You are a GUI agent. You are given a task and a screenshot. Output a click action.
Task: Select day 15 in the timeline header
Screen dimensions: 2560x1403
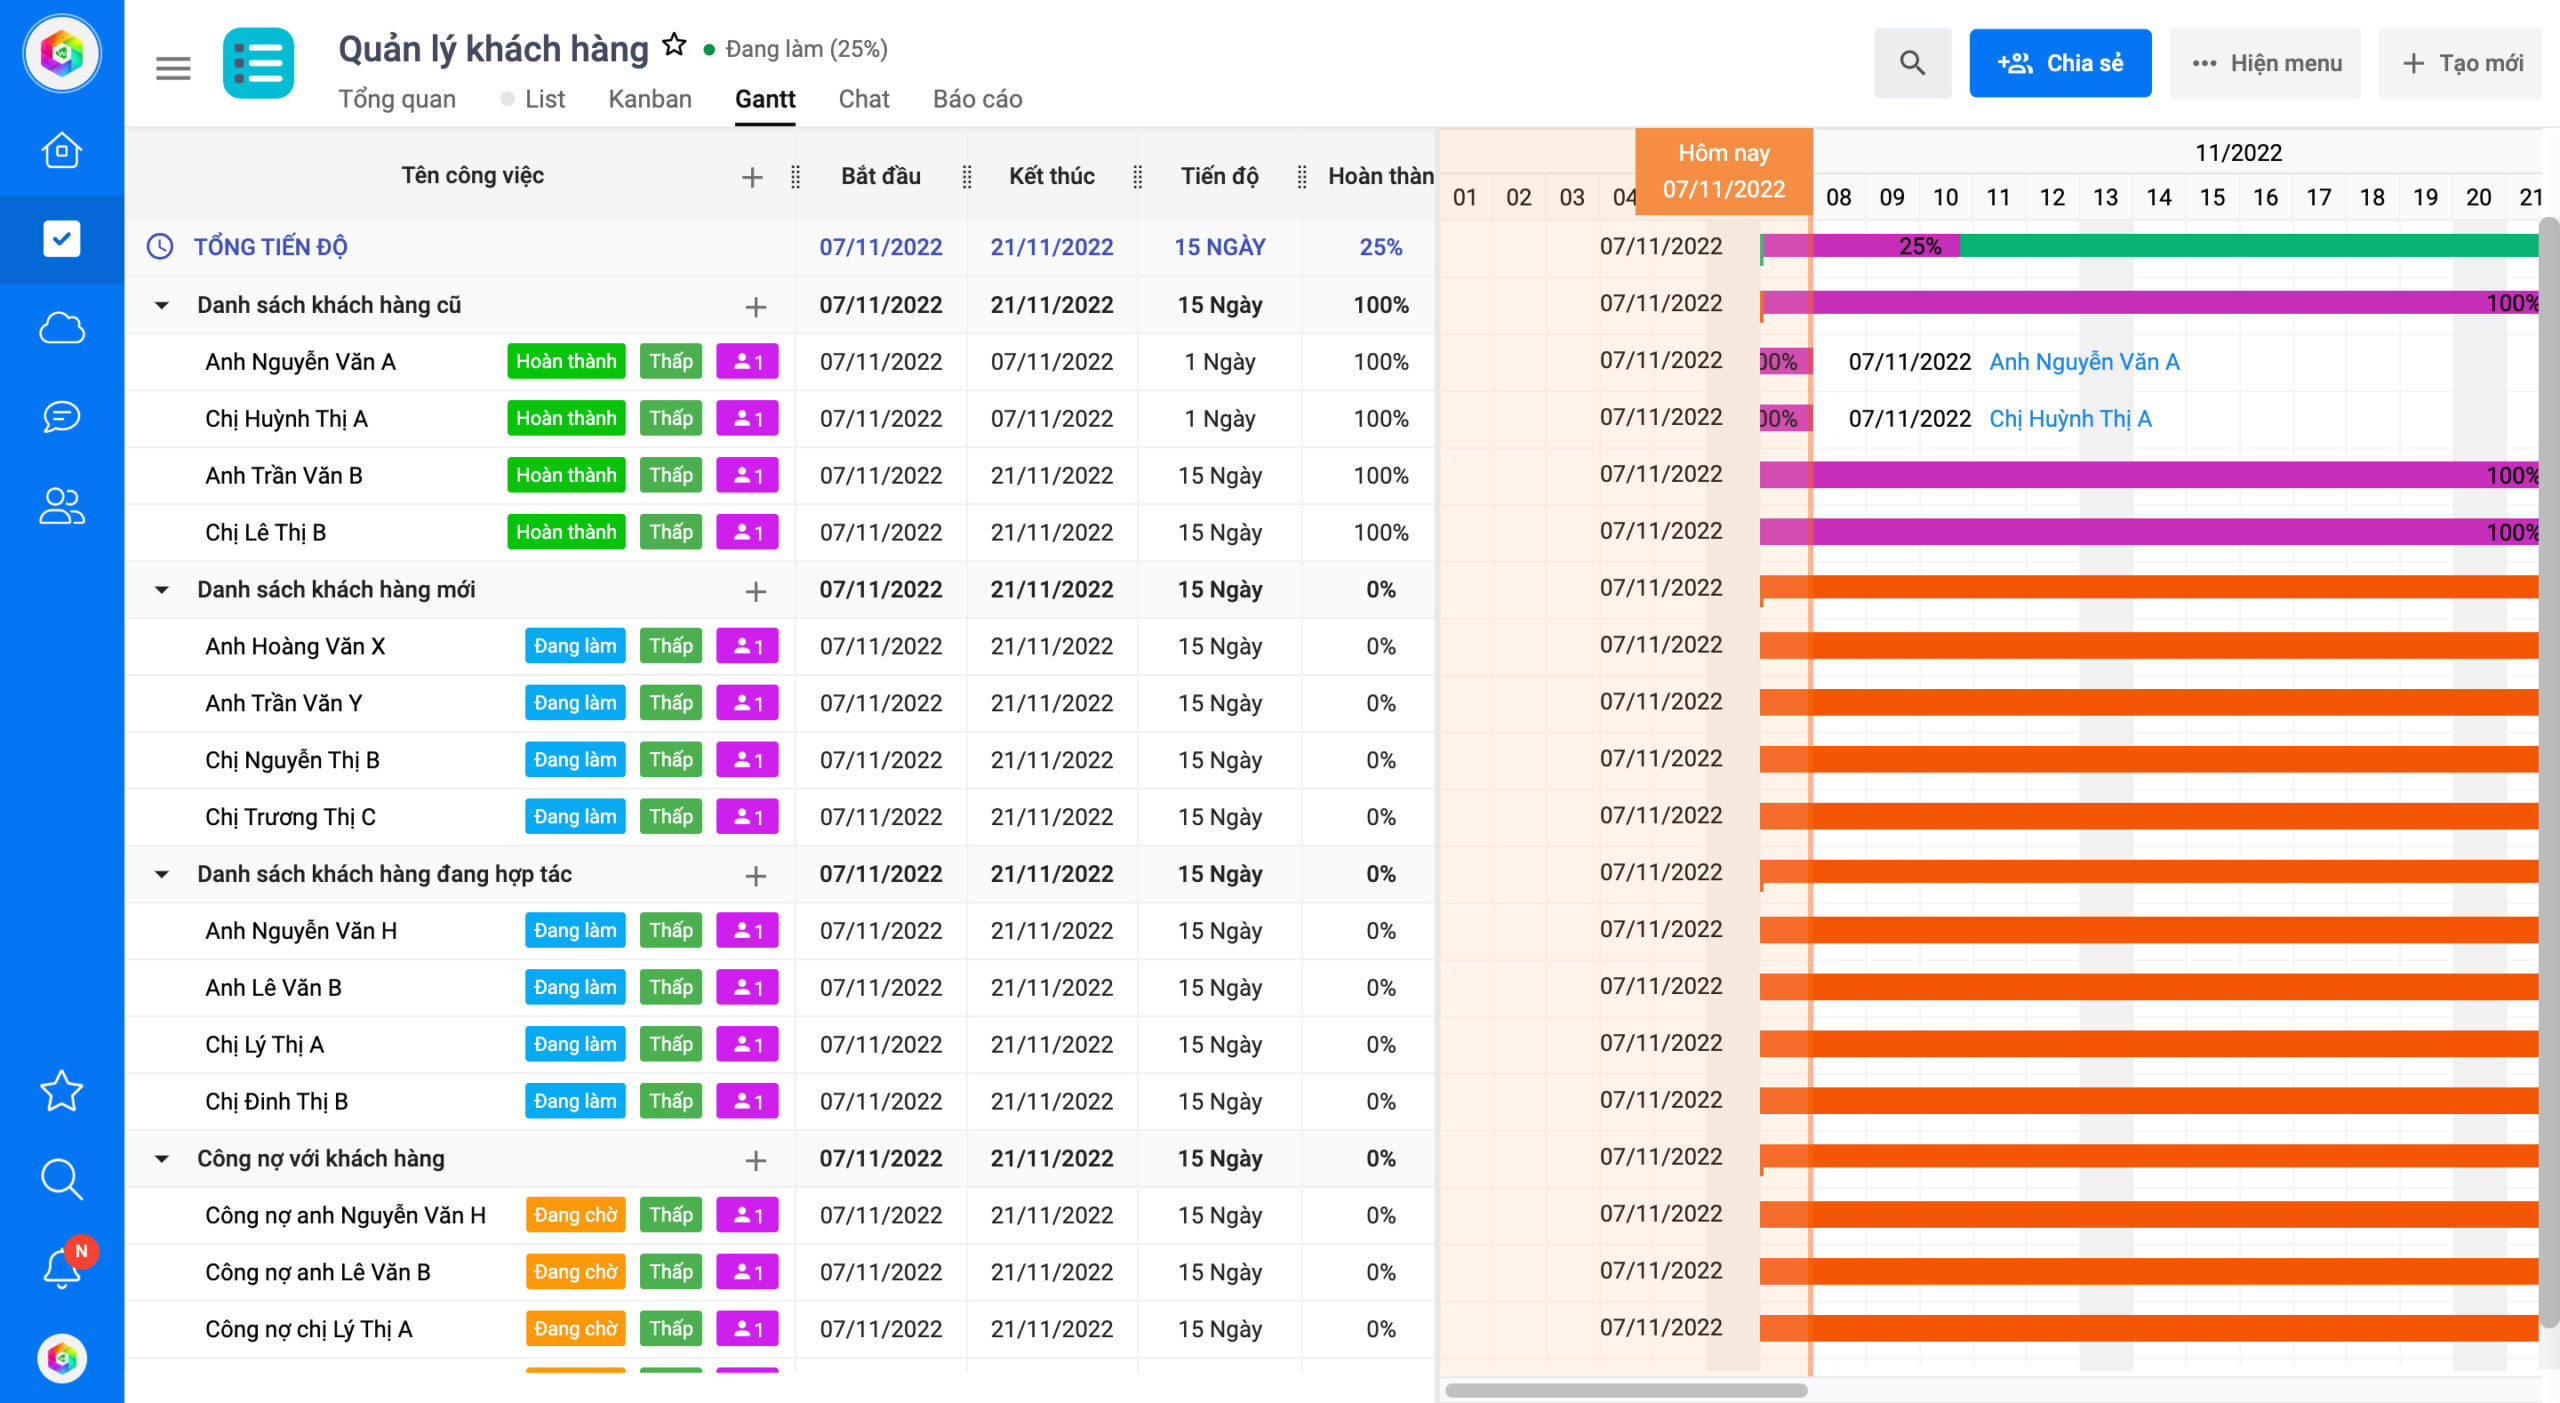pyautogui.click(x=2212, y=197)
